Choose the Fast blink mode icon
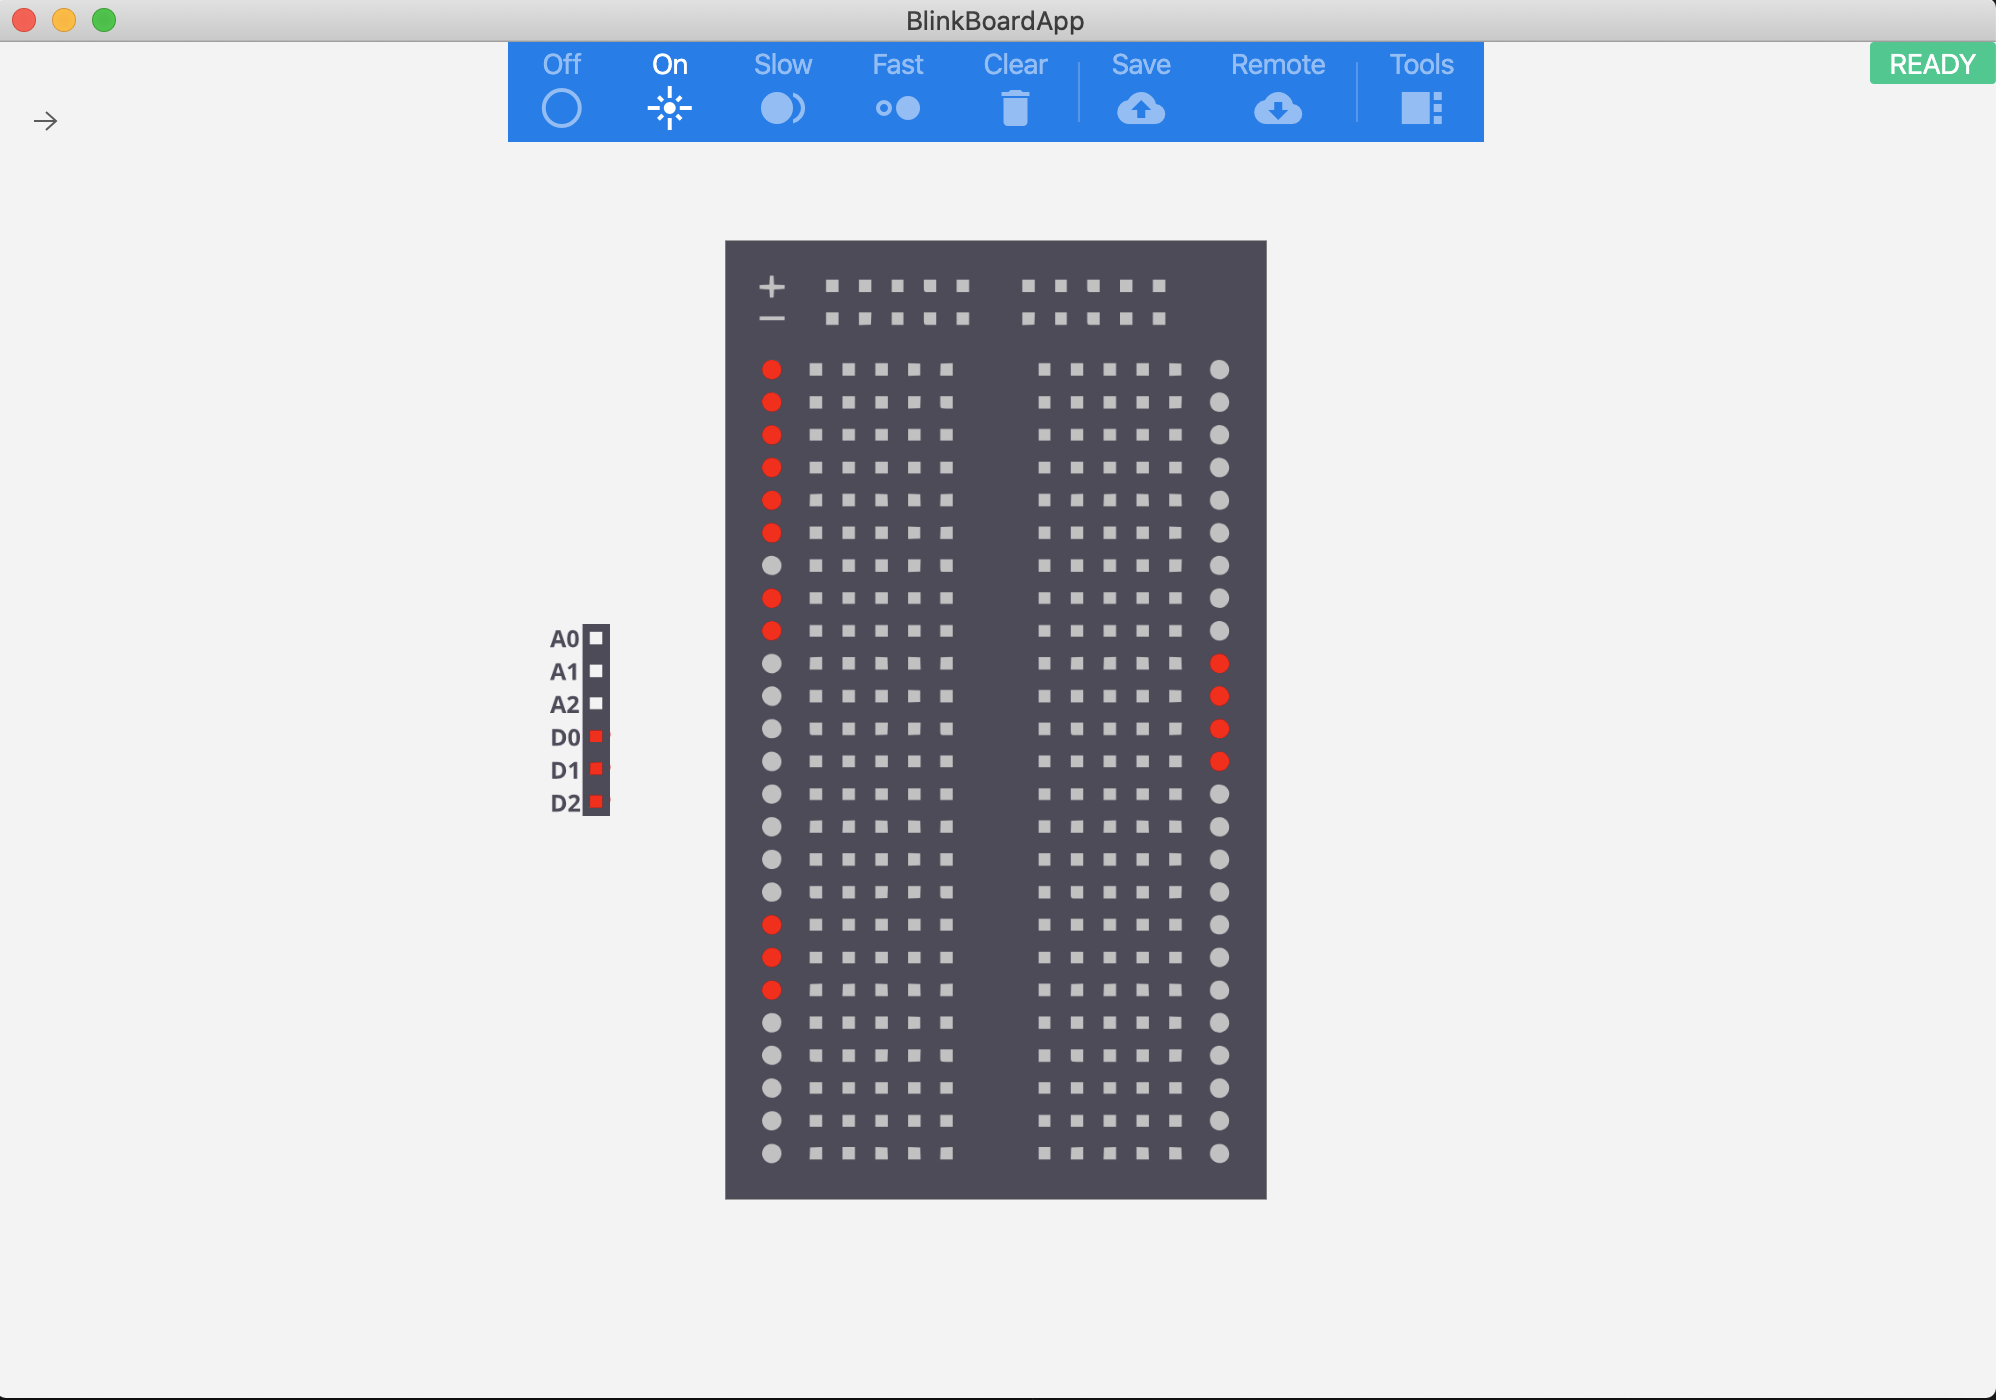This screenshot has height=1400, width=1996. pos(897,107)
